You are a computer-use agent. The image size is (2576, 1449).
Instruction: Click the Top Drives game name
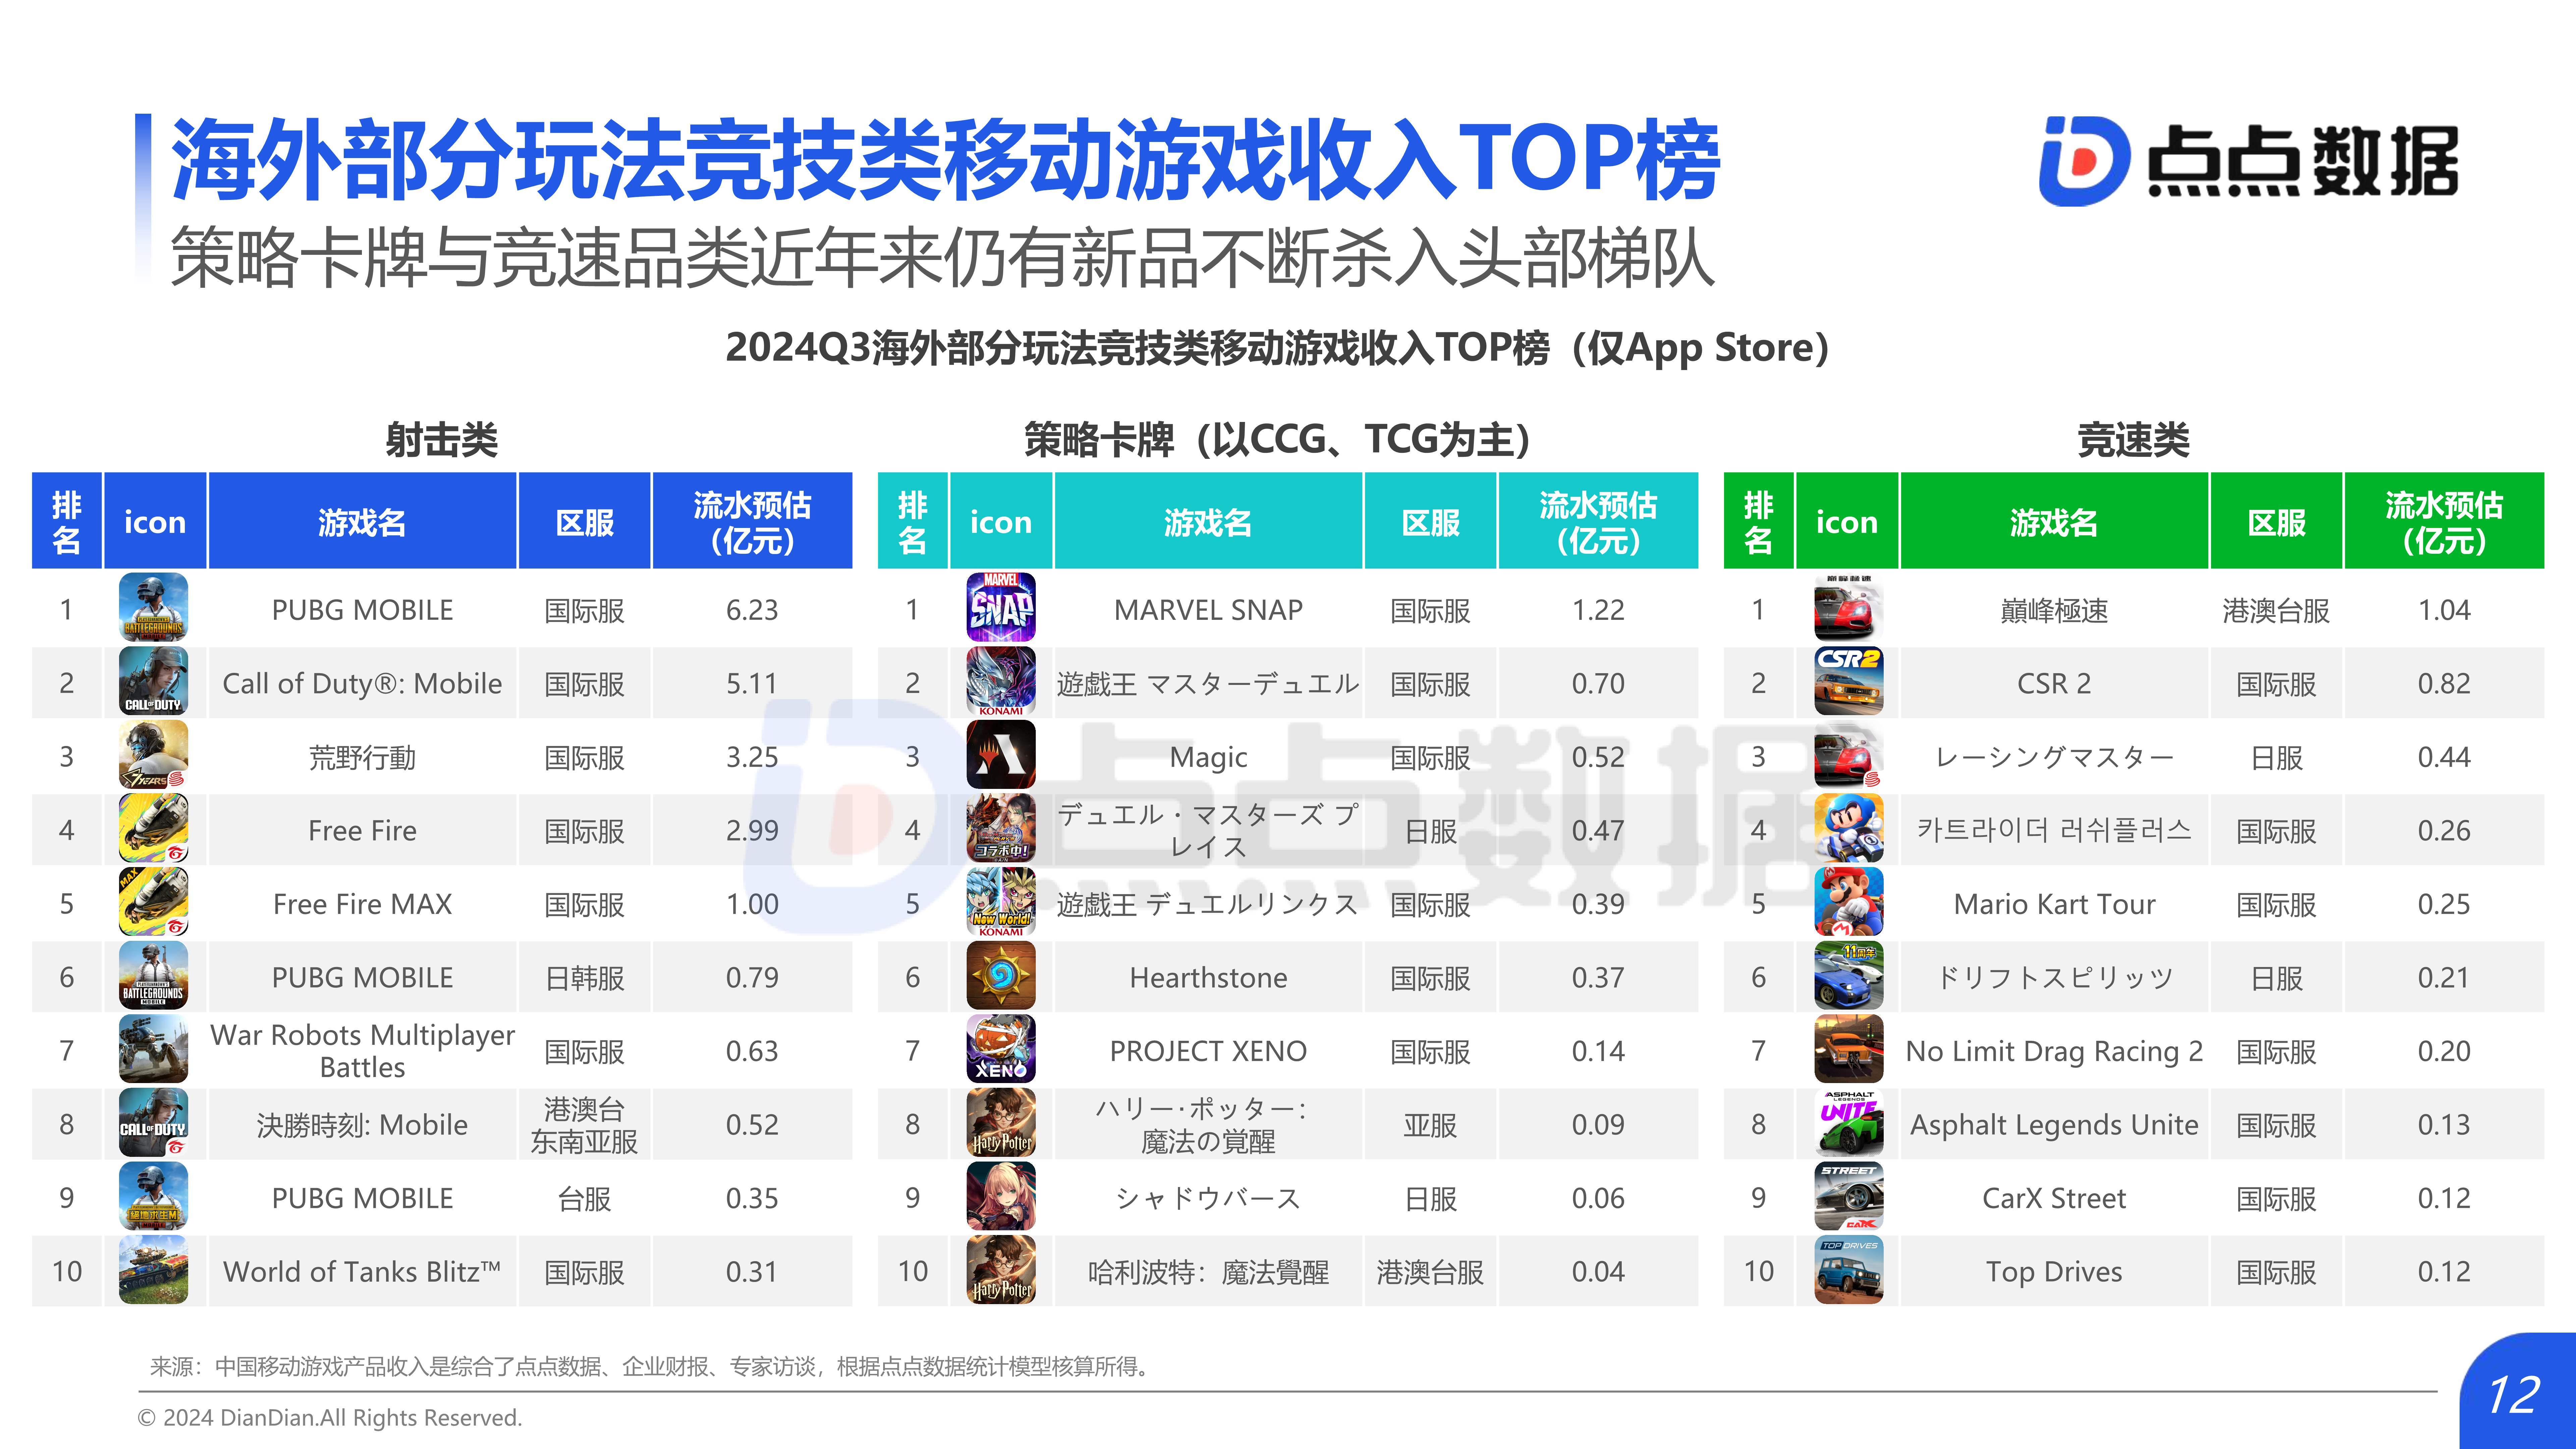click(x=2054, y=1273)
